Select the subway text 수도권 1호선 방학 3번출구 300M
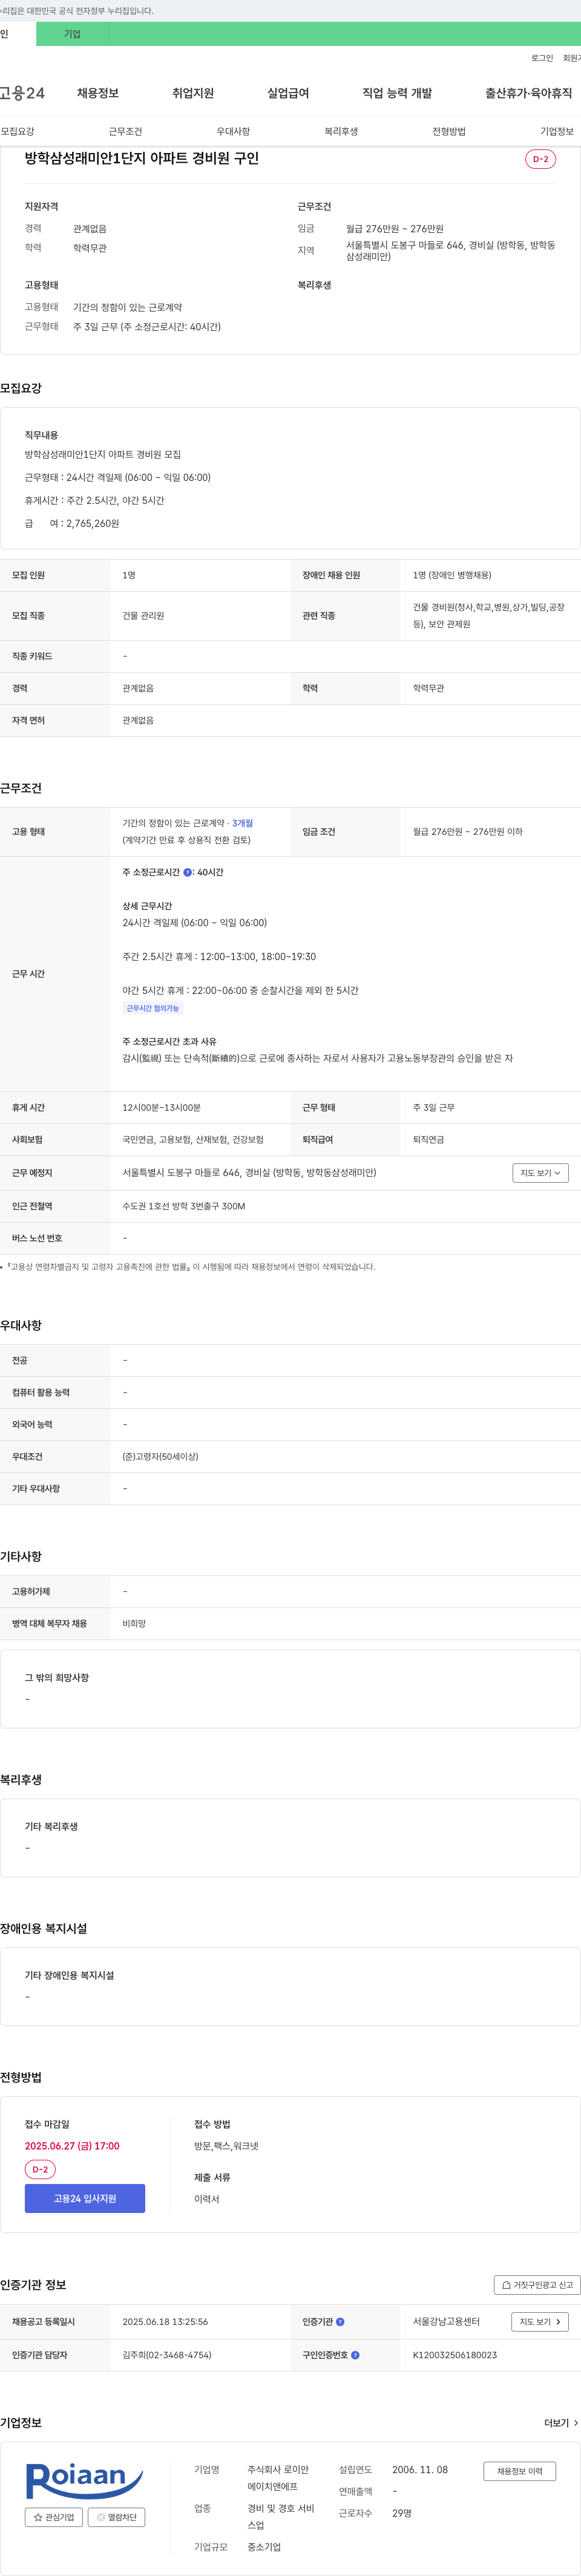 point(184,1206)
